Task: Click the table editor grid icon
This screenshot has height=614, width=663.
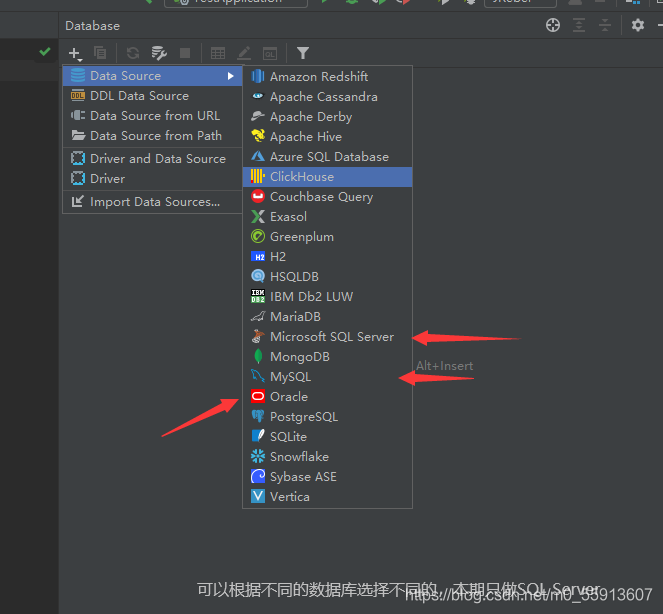Action: [x=218, y=53]
